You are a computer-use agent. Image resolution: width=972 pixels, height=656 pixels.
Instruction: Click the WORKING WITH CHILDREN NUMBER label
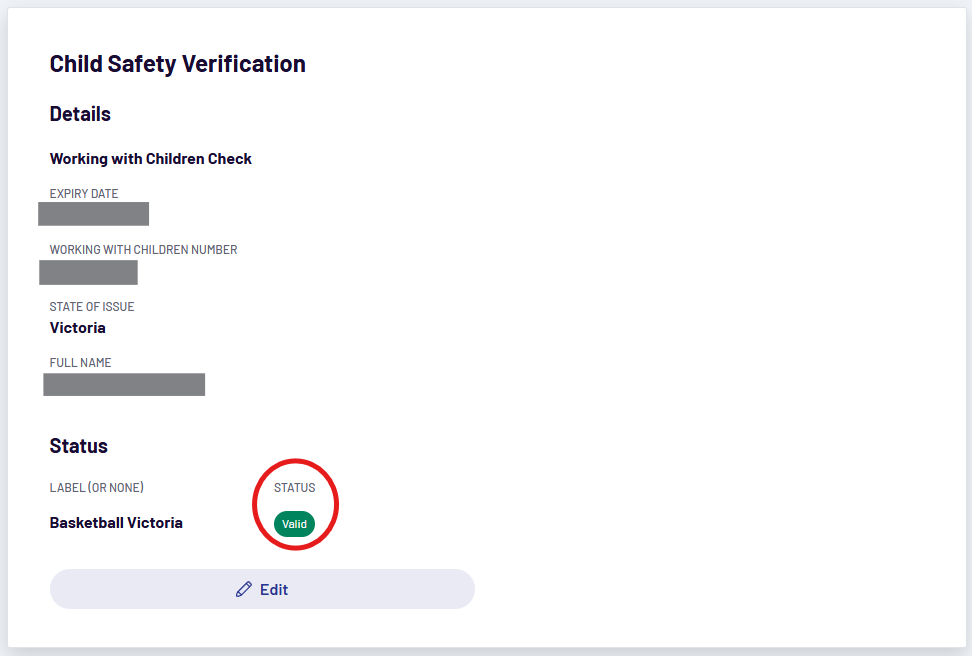(143, 249)
